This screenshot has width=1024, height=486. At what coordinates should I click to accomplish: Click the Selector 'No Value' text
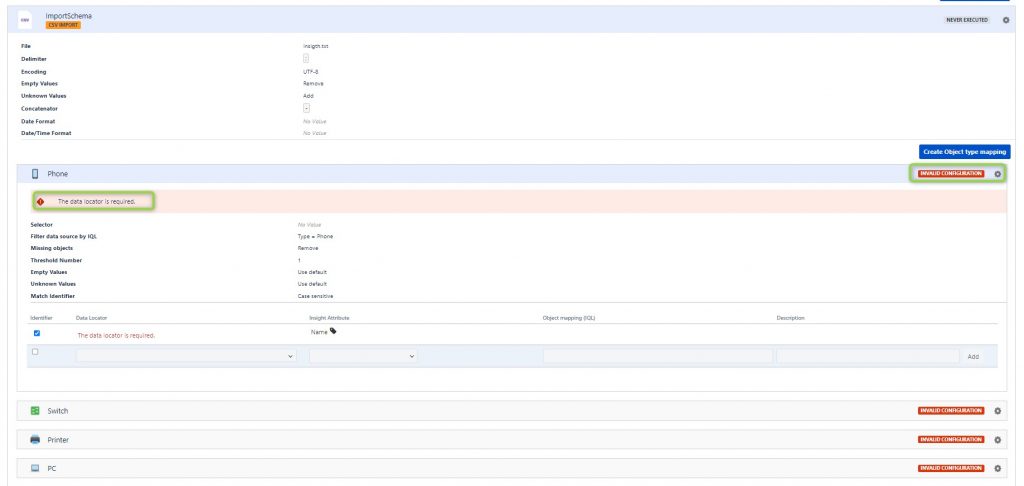(310, 225)
